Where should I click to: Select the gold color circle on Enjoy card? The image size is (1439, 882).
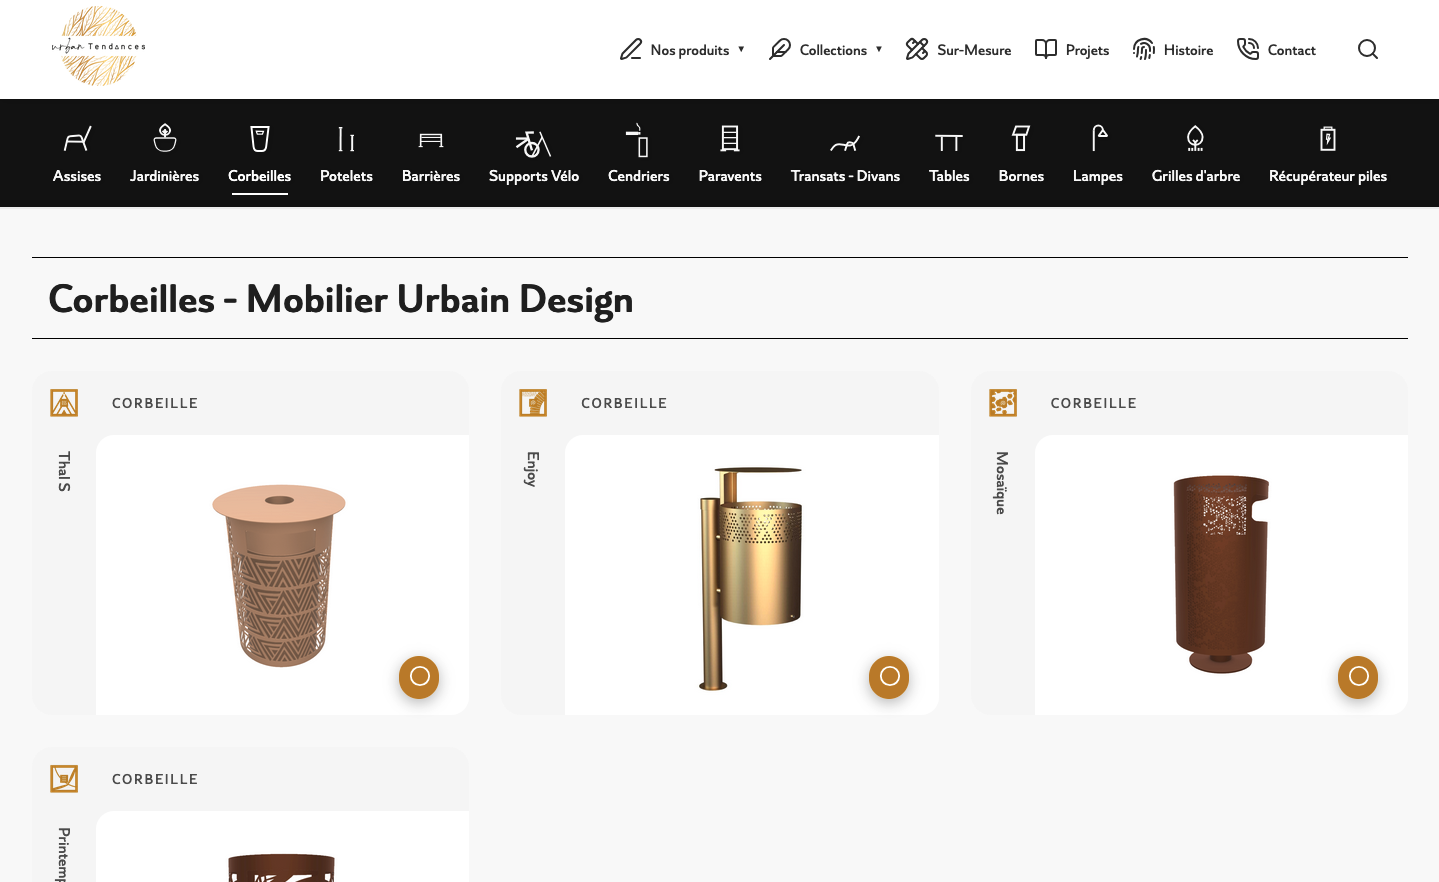coord(889,677)
